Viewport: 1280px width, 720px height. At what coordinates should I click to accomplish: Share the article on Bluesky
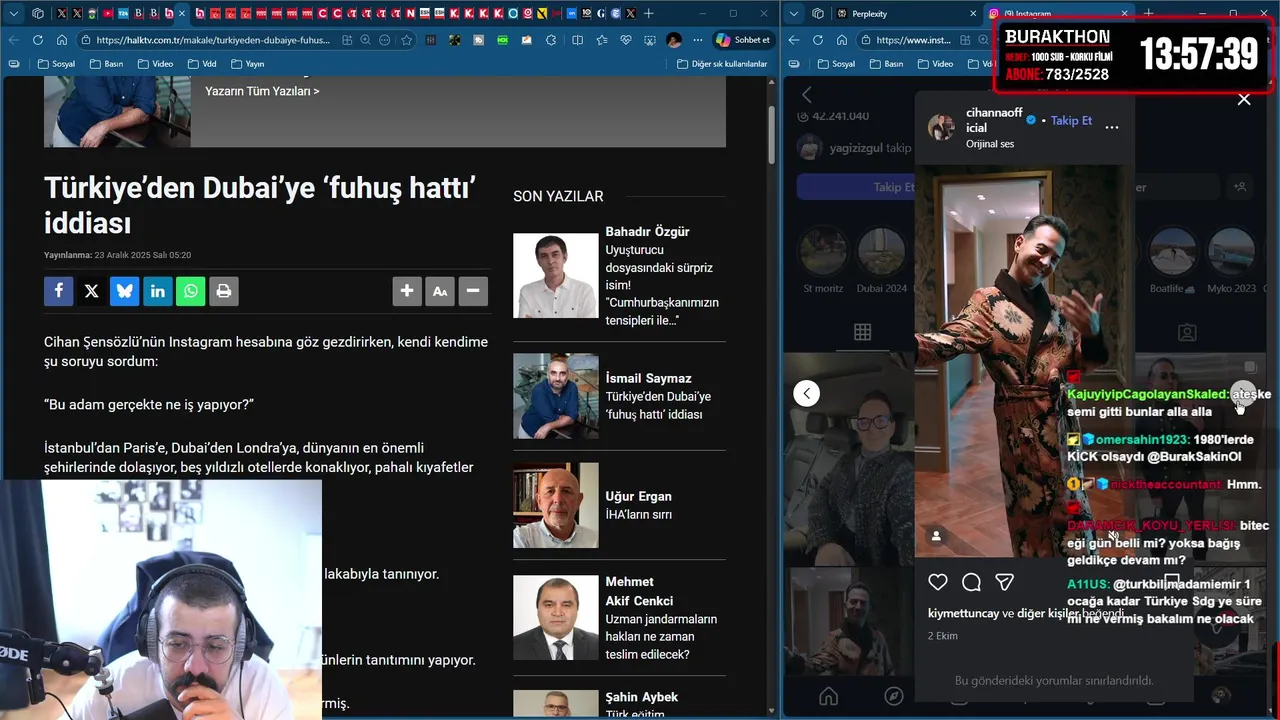pyautogui.click(x=124, y=291)
